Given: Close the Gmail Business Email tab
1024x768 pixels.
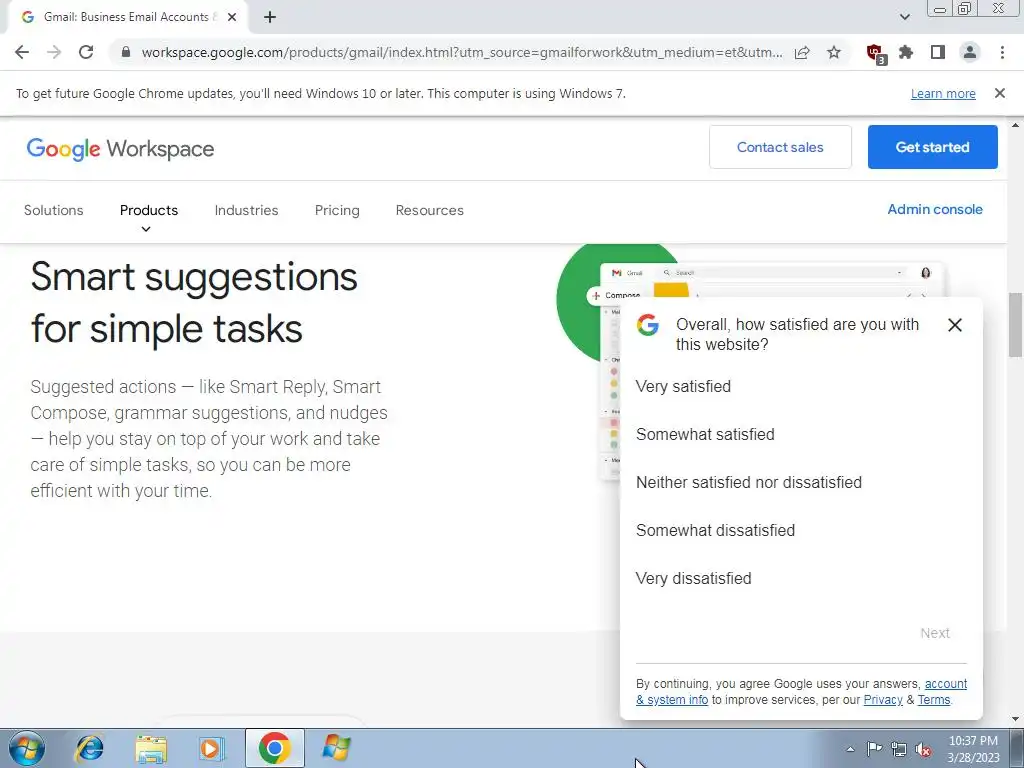Looking at the screenshot, I should (x=232, y=17).
